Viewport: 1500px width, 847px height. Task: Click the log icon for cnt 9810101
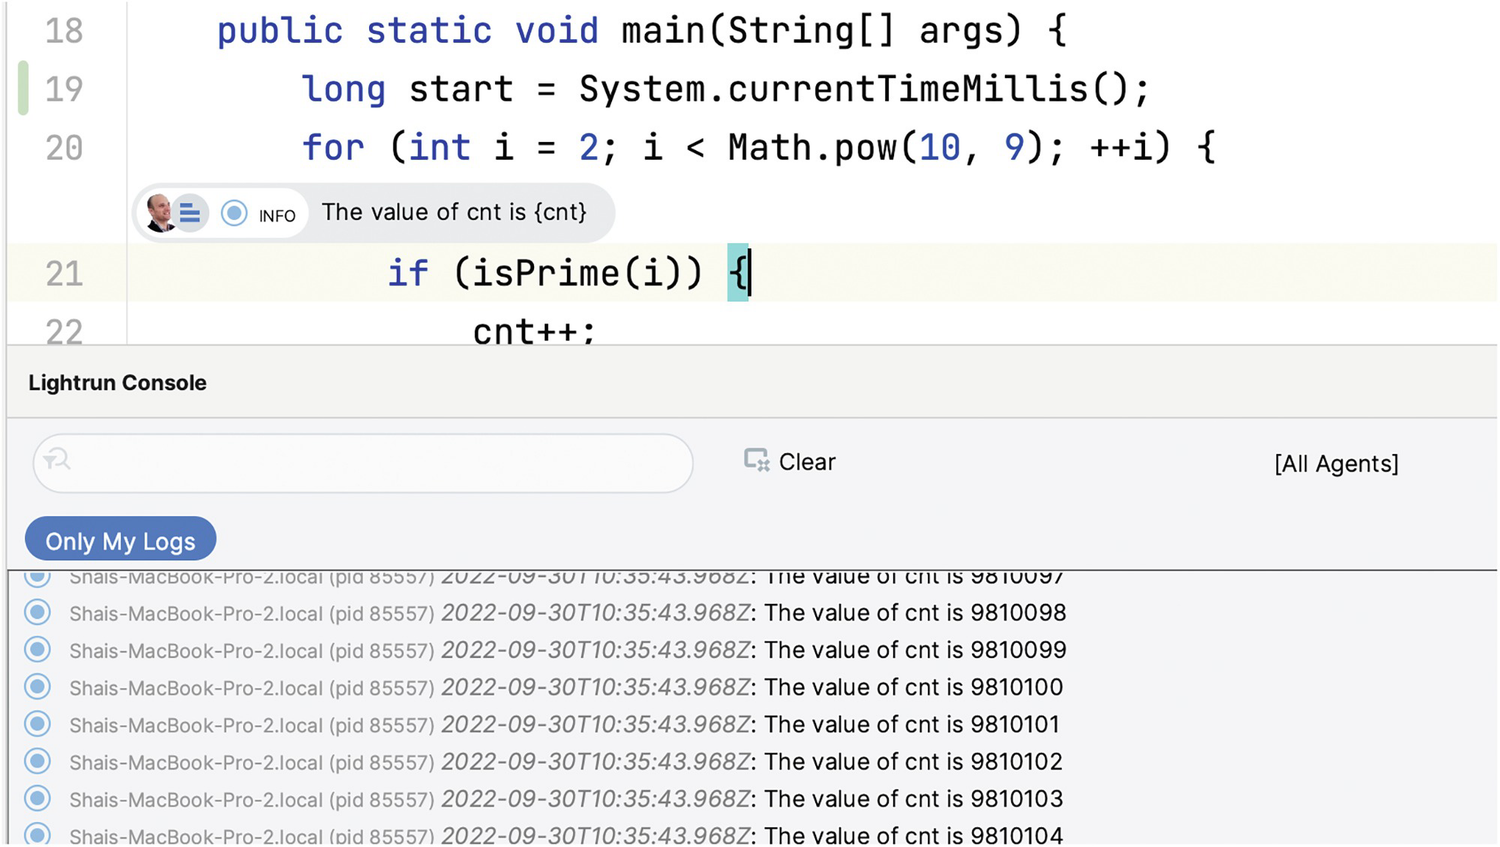pyautogui.click(x=38, y=724)
